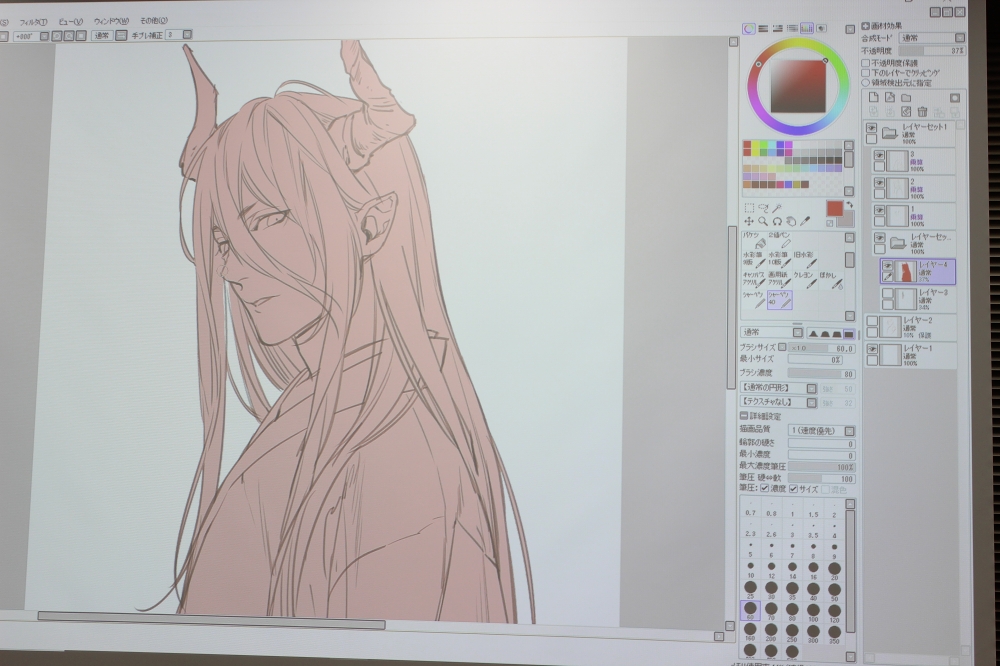
Task: Open 【テクスチャなし】 texture dropdown
Action: coord(778,402)
